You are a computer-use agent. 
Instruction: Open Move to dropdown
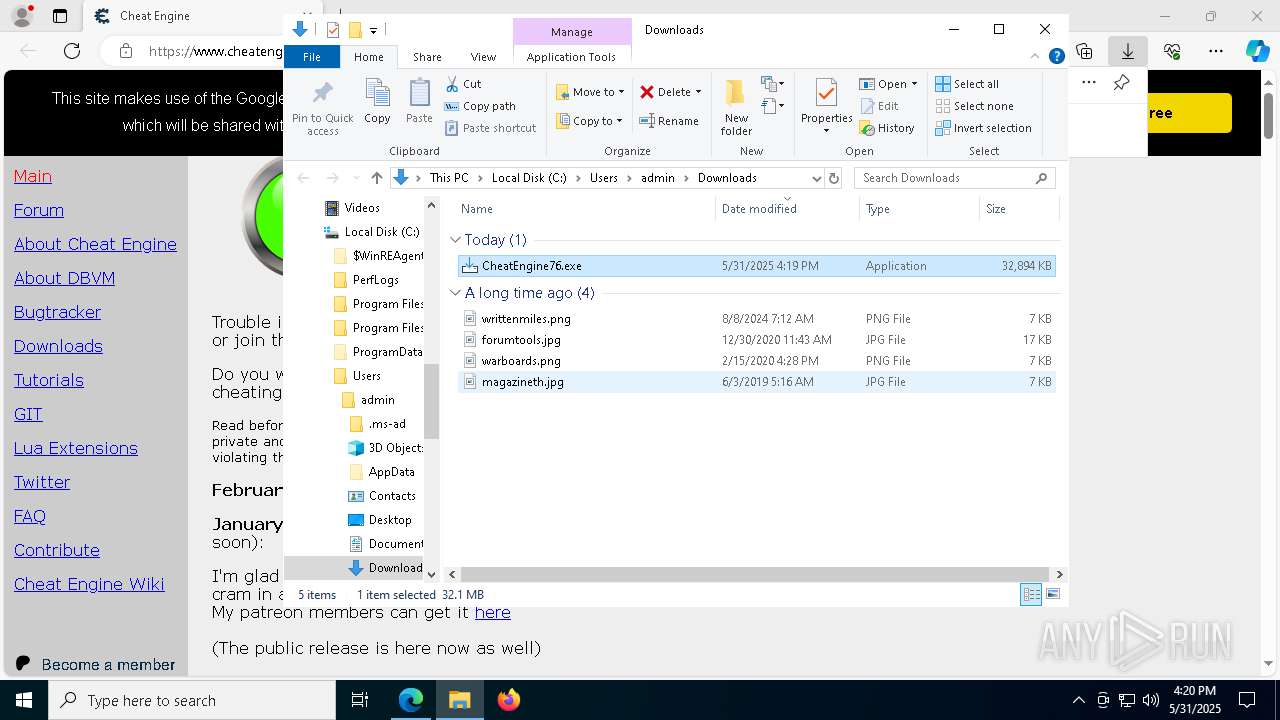590,92
